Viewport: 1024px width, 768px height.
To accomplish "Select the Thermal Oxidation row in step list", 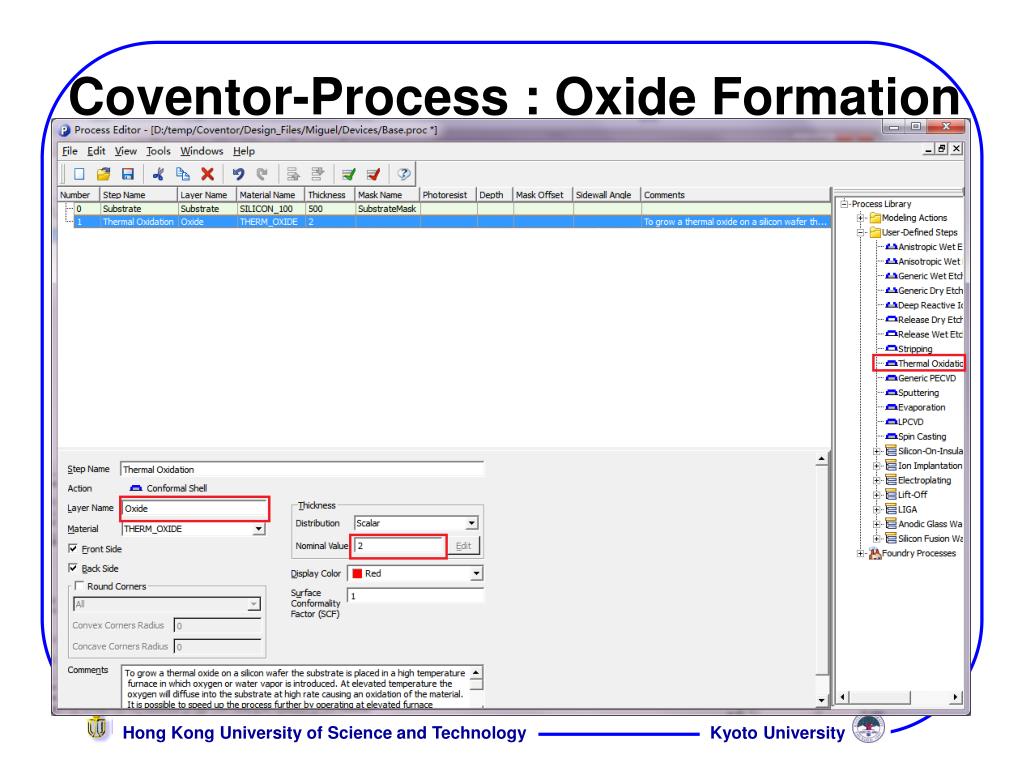I will (444, 222).
